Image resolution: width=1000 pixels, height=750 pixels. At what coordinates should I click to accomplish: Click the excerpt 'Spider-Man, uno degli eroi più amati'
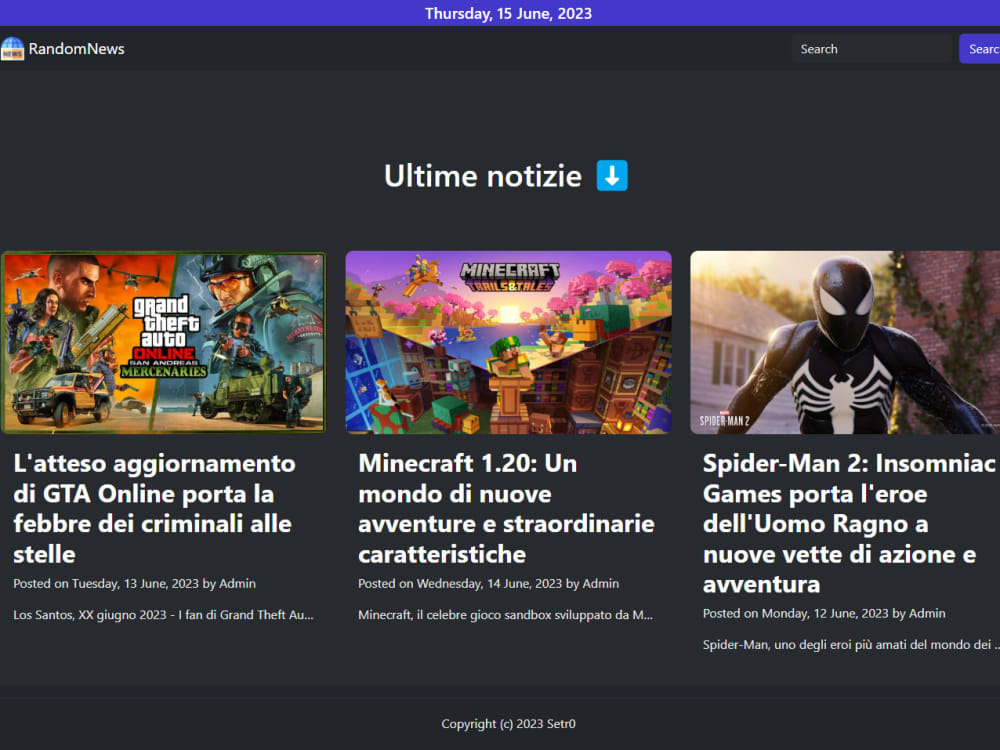851,645
